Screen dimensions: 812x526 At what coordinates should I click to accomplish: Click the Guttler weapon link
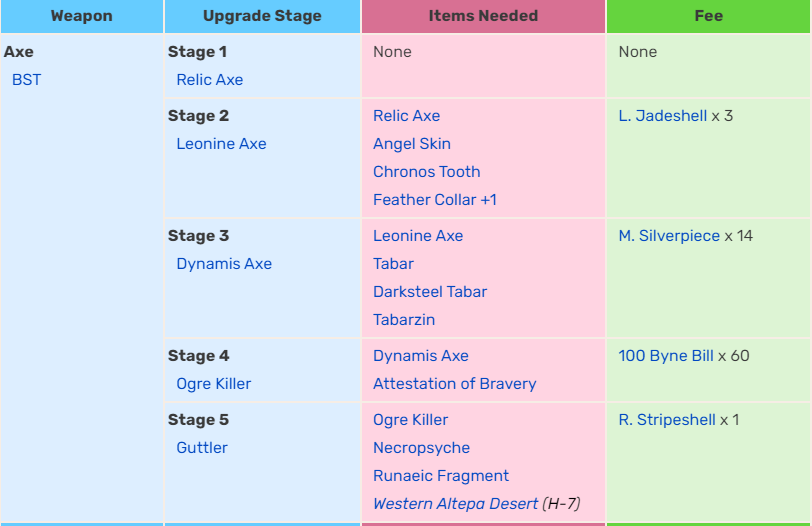[202, 448]
